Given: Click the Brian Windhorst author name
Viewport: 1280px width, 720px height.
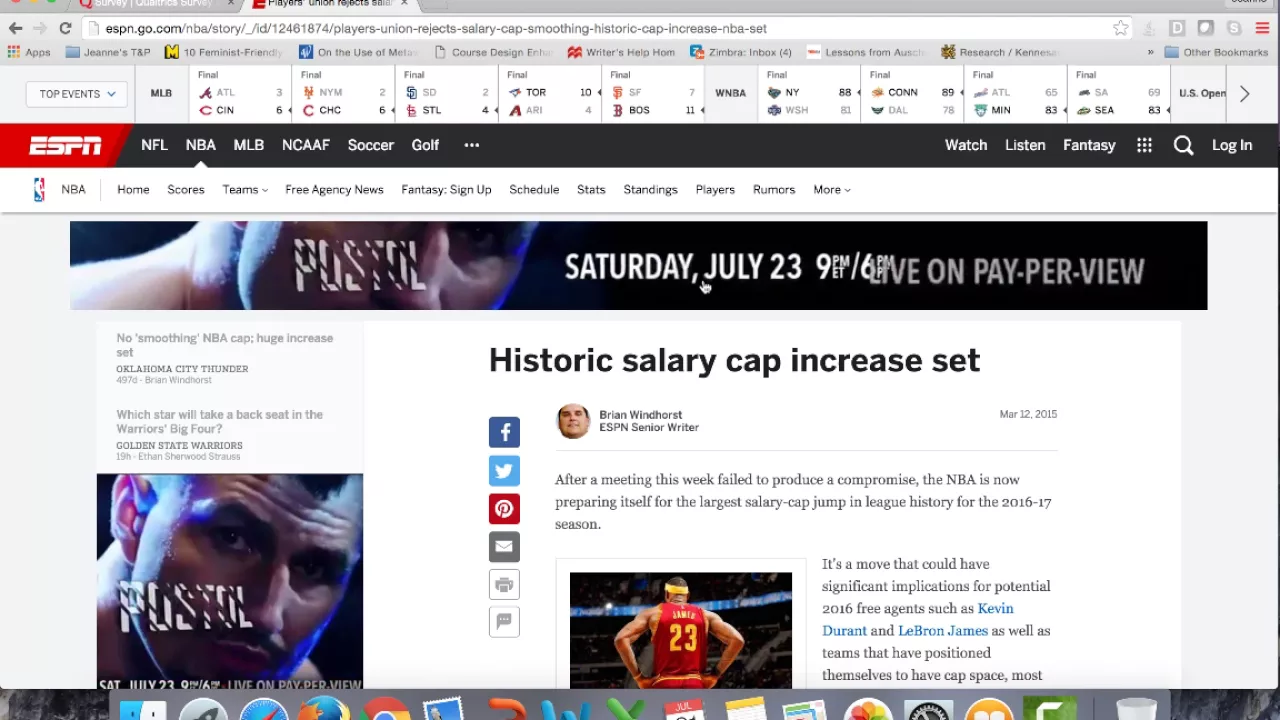Looking at the screenshot, I should pos(641,415).
